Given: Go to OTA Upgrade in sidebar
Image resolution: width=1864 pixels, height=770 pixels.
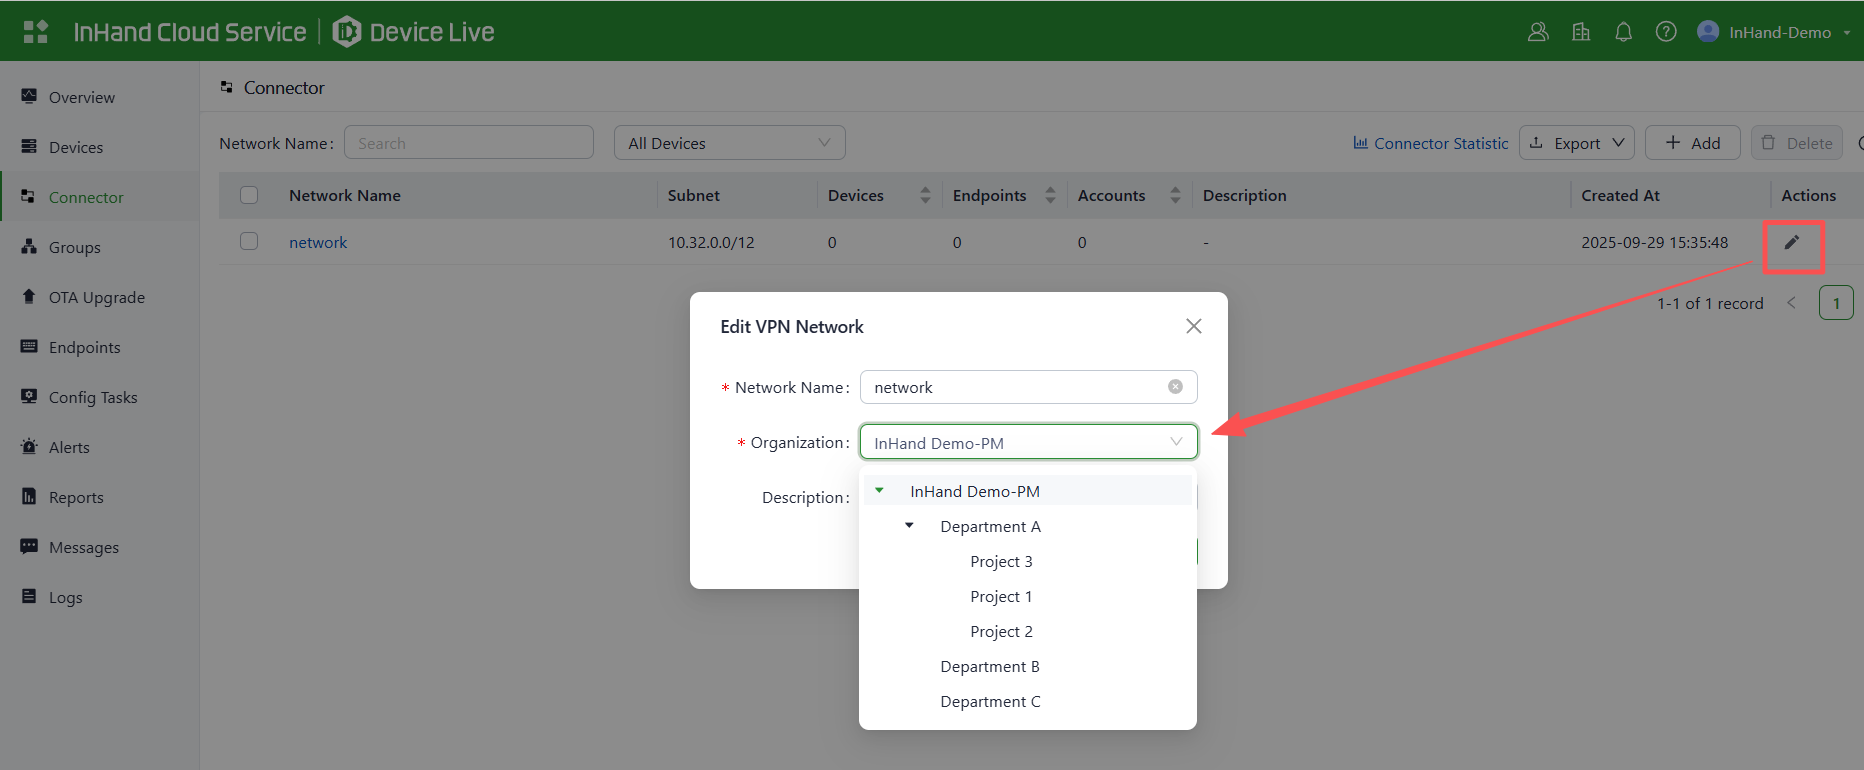Looking at the screenshot, I should [97, 297].
